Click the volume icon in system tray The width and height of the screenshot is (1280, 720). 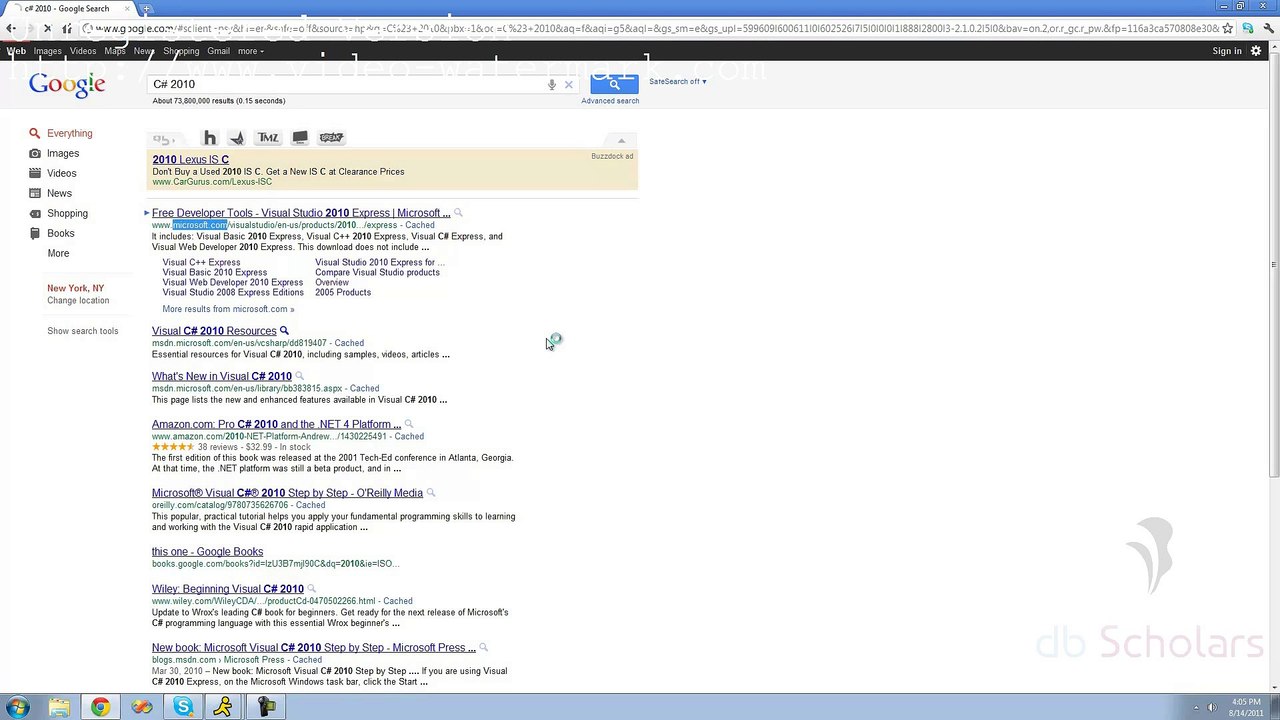(1212, 708)
